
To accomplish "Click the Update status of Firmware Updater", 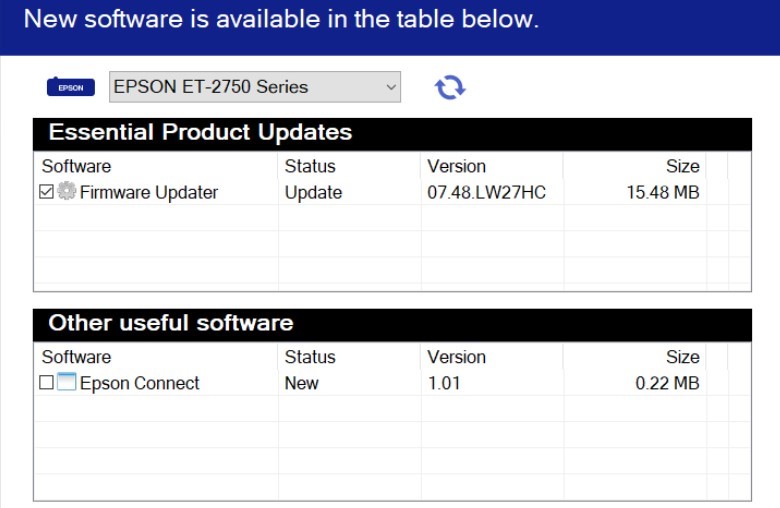I will (313, 192).
